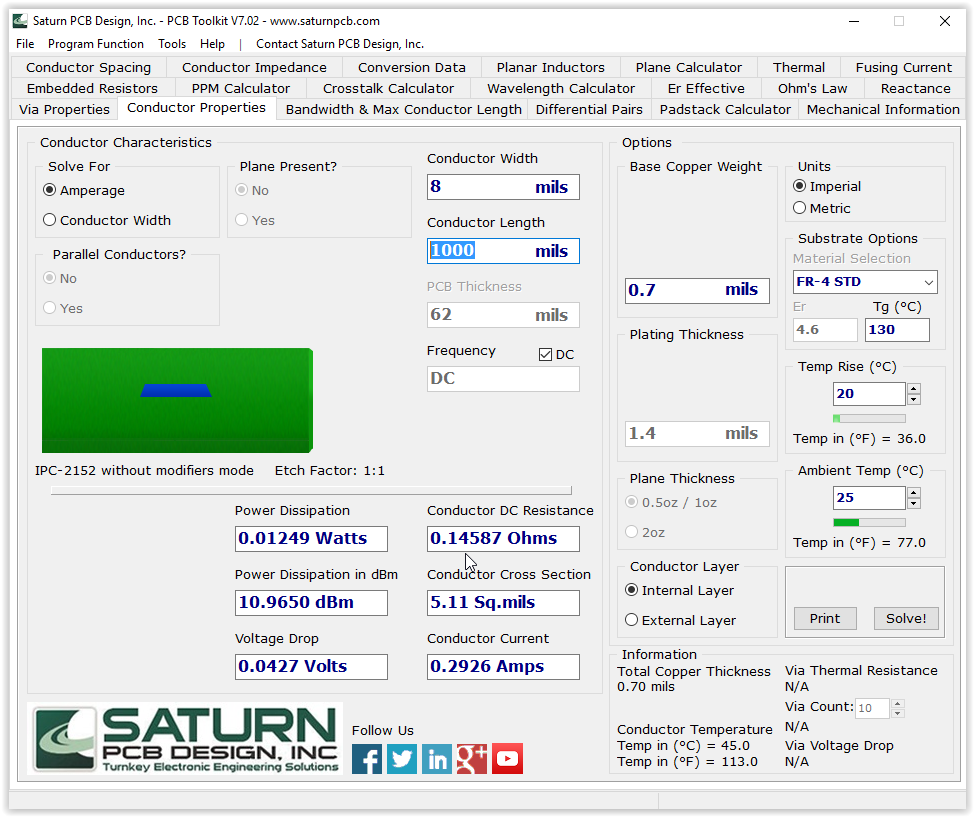Switch to Bandwidth & Max Conductor Length tab
This screenshot has height=817, width=974.
[x=403, y=109]
